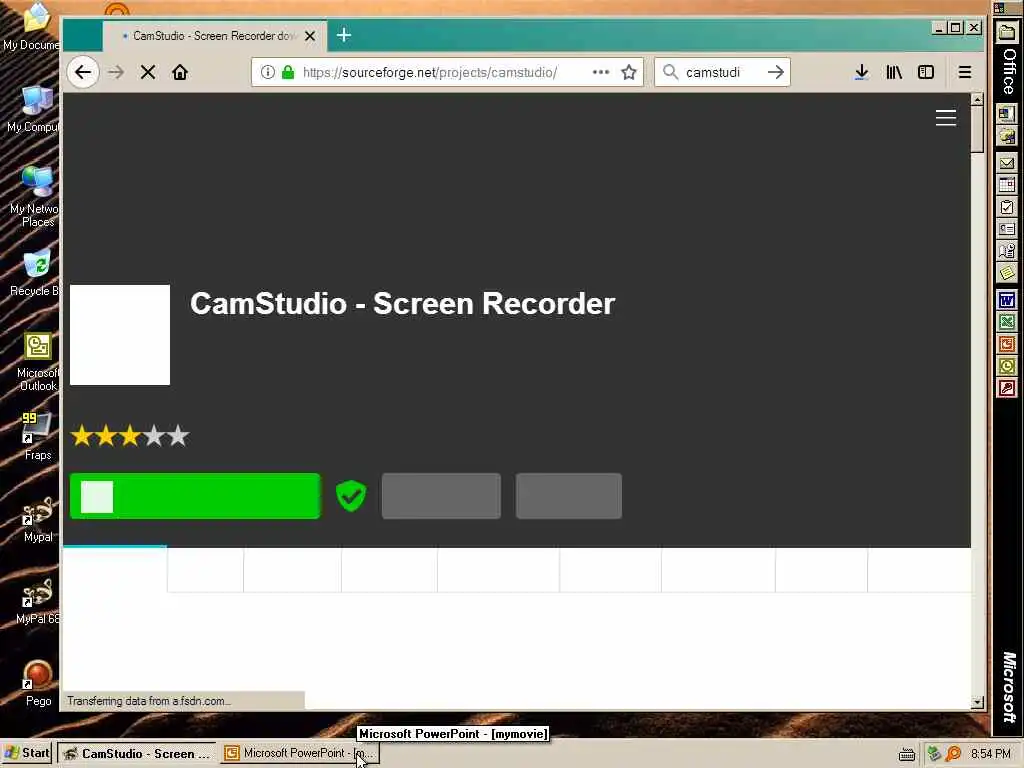Launch Microsoft Access key icon on the Office bar
The height and width of the screenshot is (768, 1024).
tap(1006, 389)
